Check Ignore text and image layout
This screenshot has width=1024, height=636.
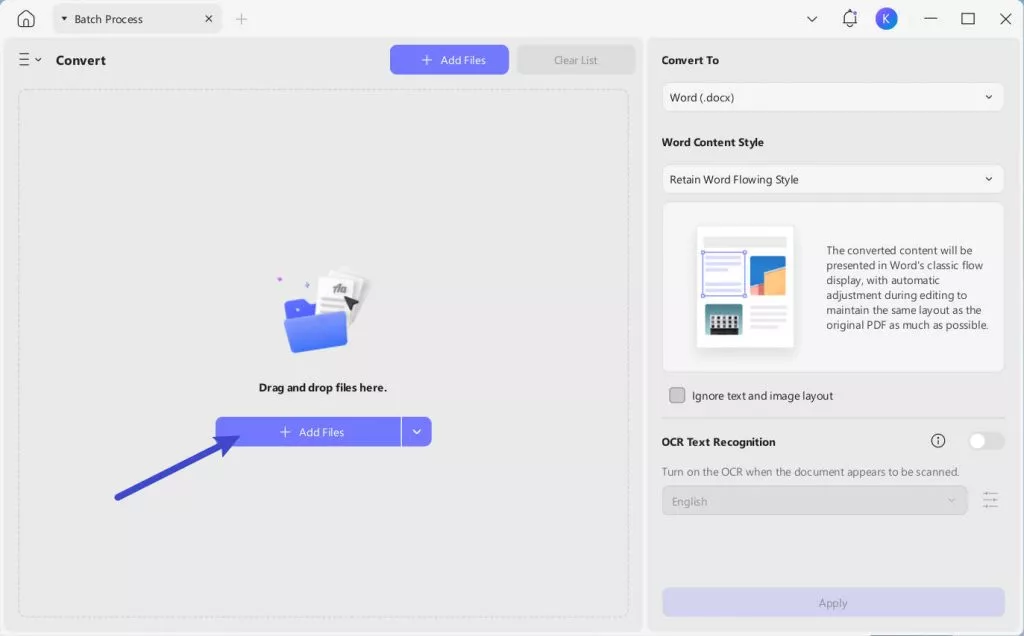(x=677, y=395)
